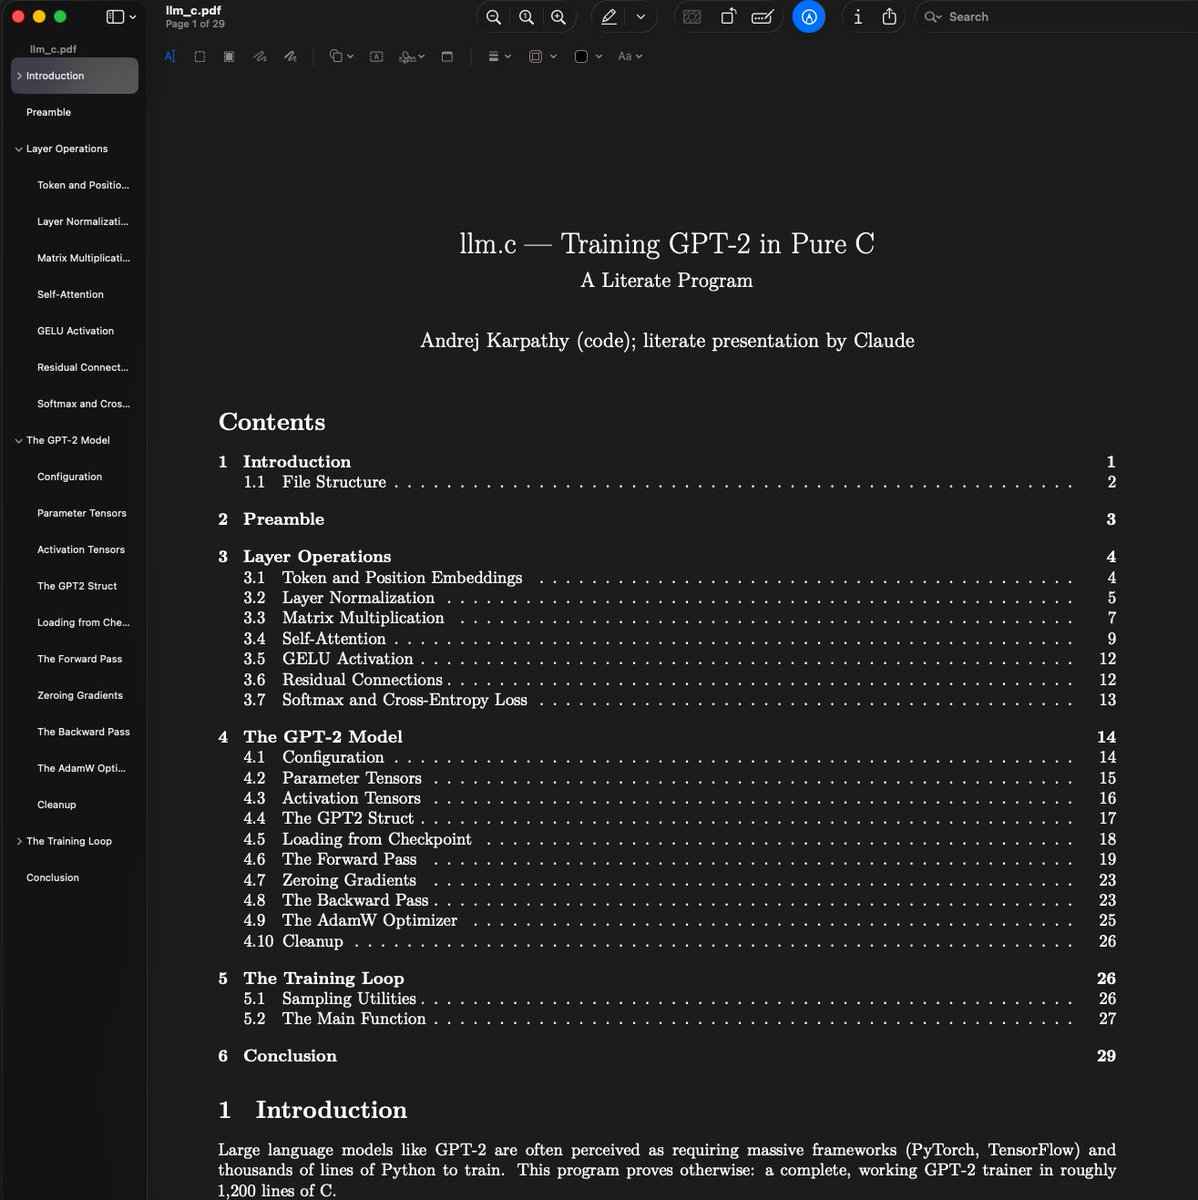Choose the Redact tool
Image resolution: width=1198 pixels, height=1200 pixels.
pos(229,57)
